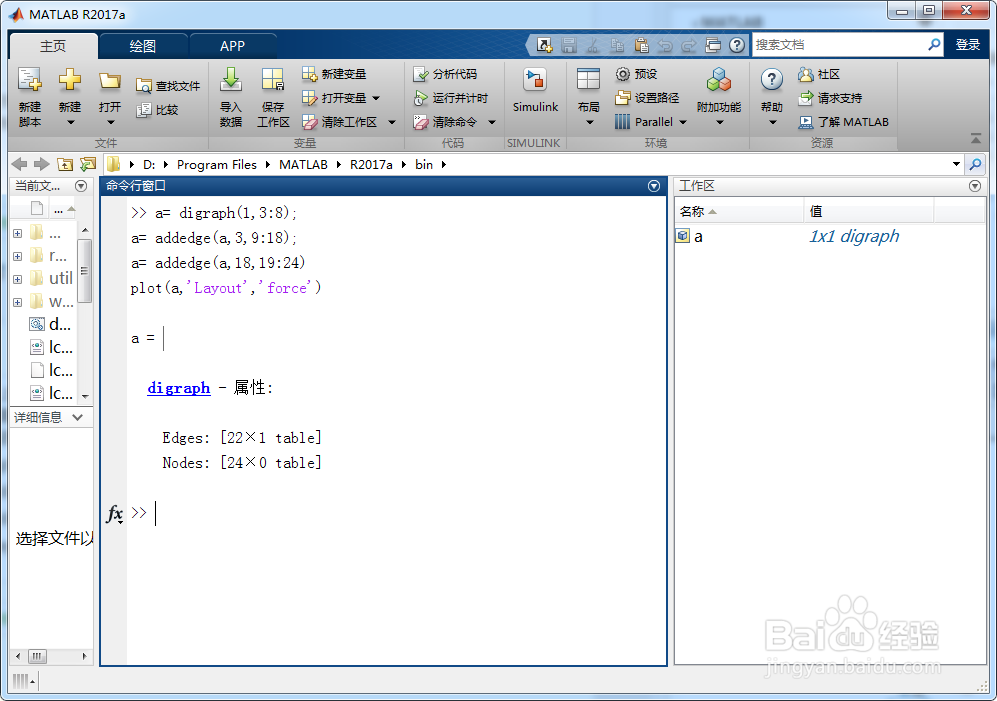
Task: Switch to the APP tab
Action: [233, 46]
